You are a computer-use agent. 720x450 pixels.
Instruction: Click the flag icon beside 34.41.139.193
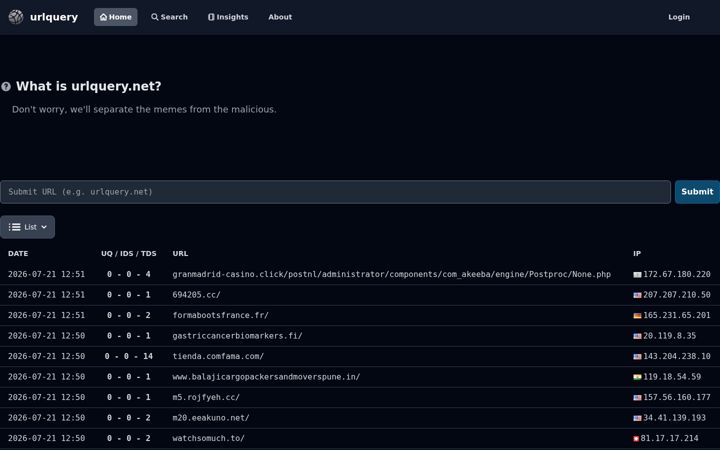coord(637,418)
